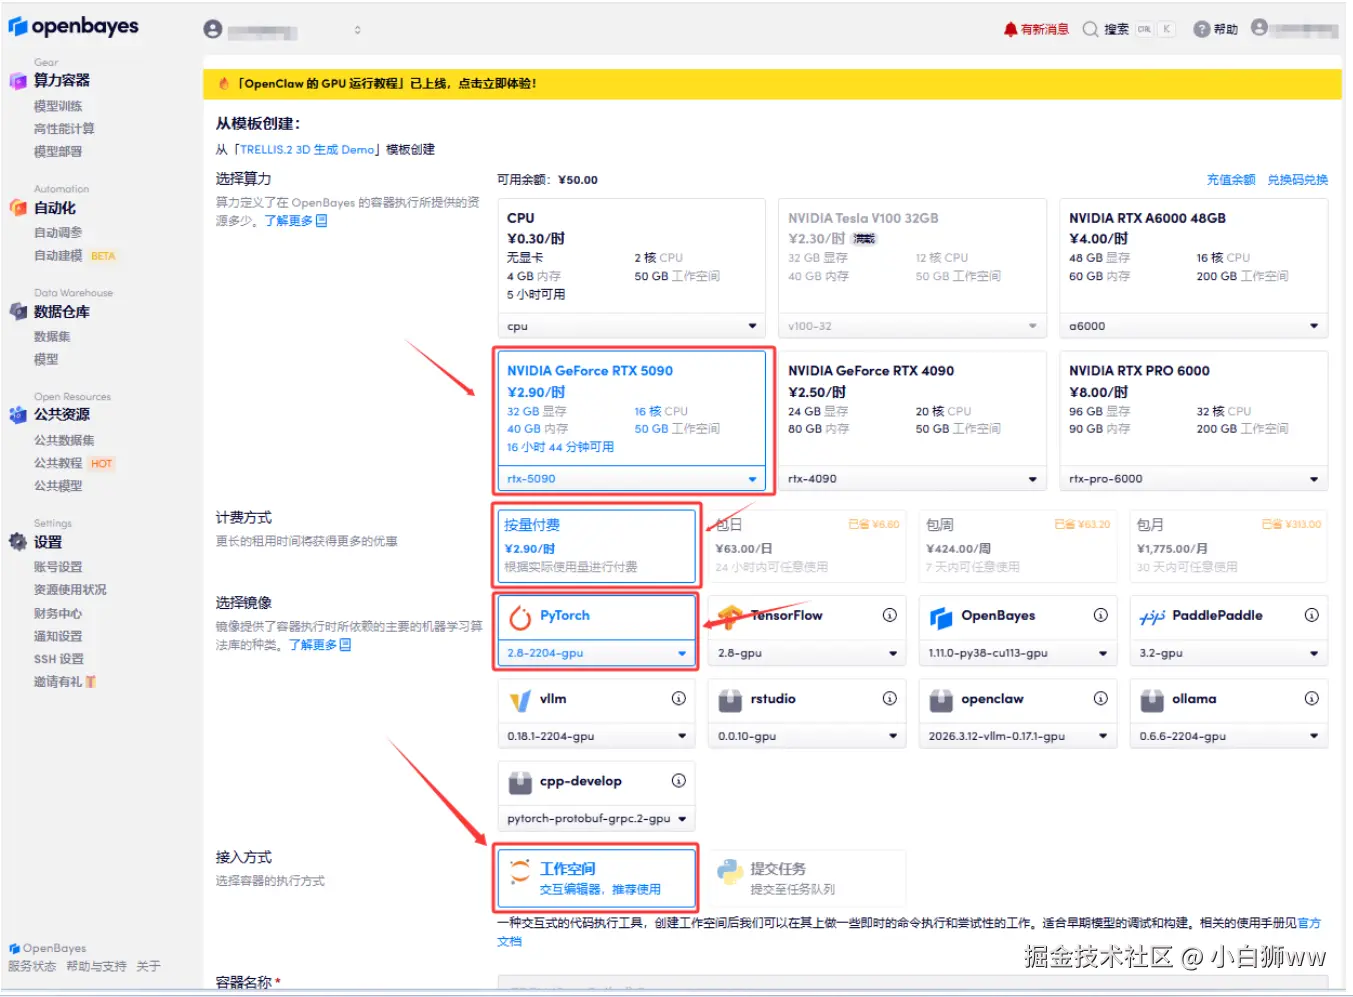Open the ollama 0.6.6-2204-gpu dropdown
This screenshot has height=997, width=1353.
(1229, 736)
